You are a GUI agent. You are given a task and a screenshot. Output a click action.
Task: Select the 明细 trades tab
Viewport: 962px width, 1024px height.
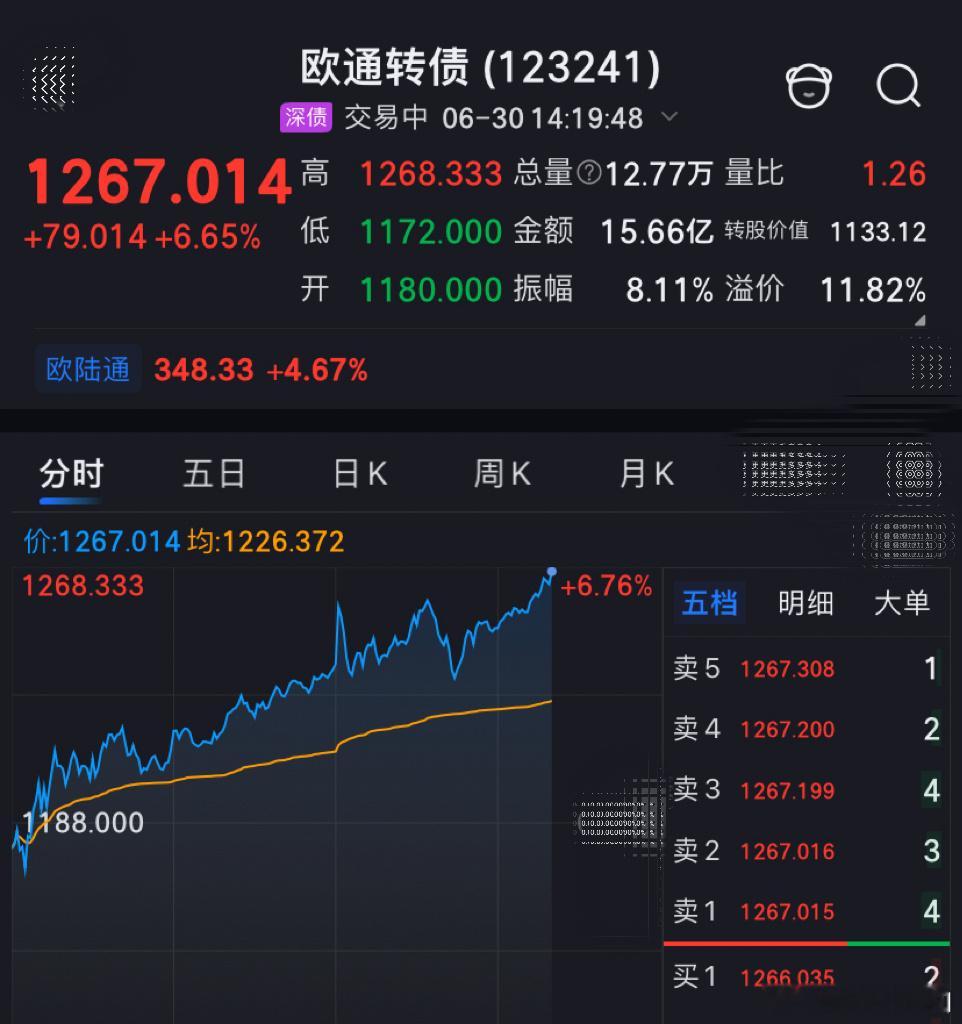point(805,602)
